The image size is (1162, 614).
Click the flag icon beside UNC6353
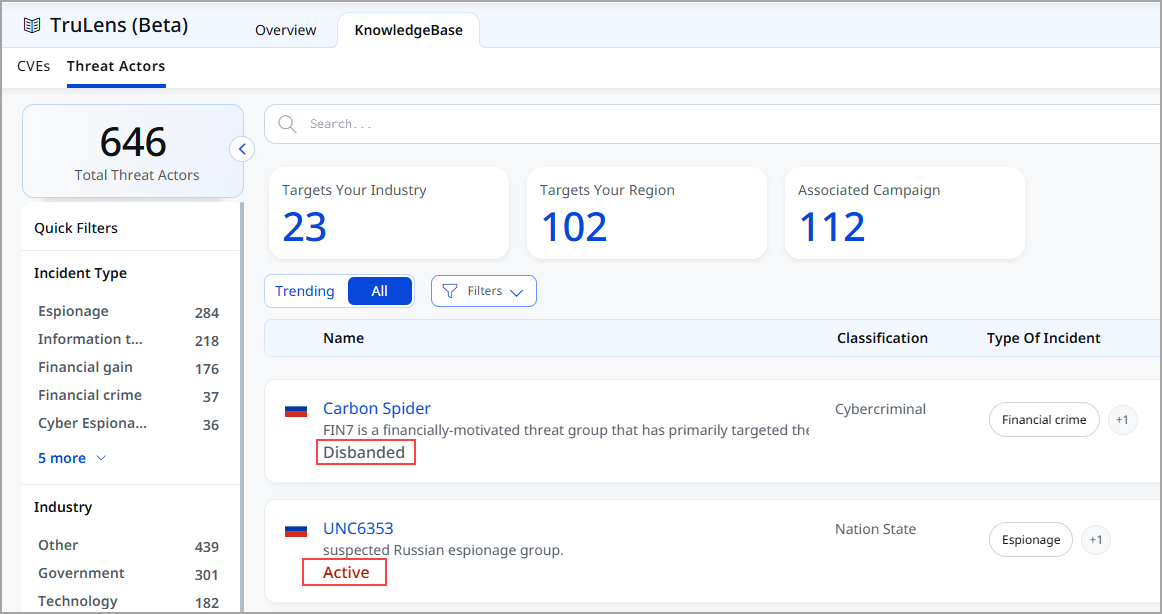point(296,530)
